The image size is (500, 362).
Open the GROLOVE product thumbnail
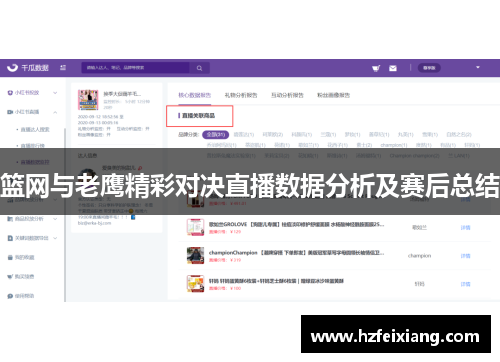click(x=195, y=227)
